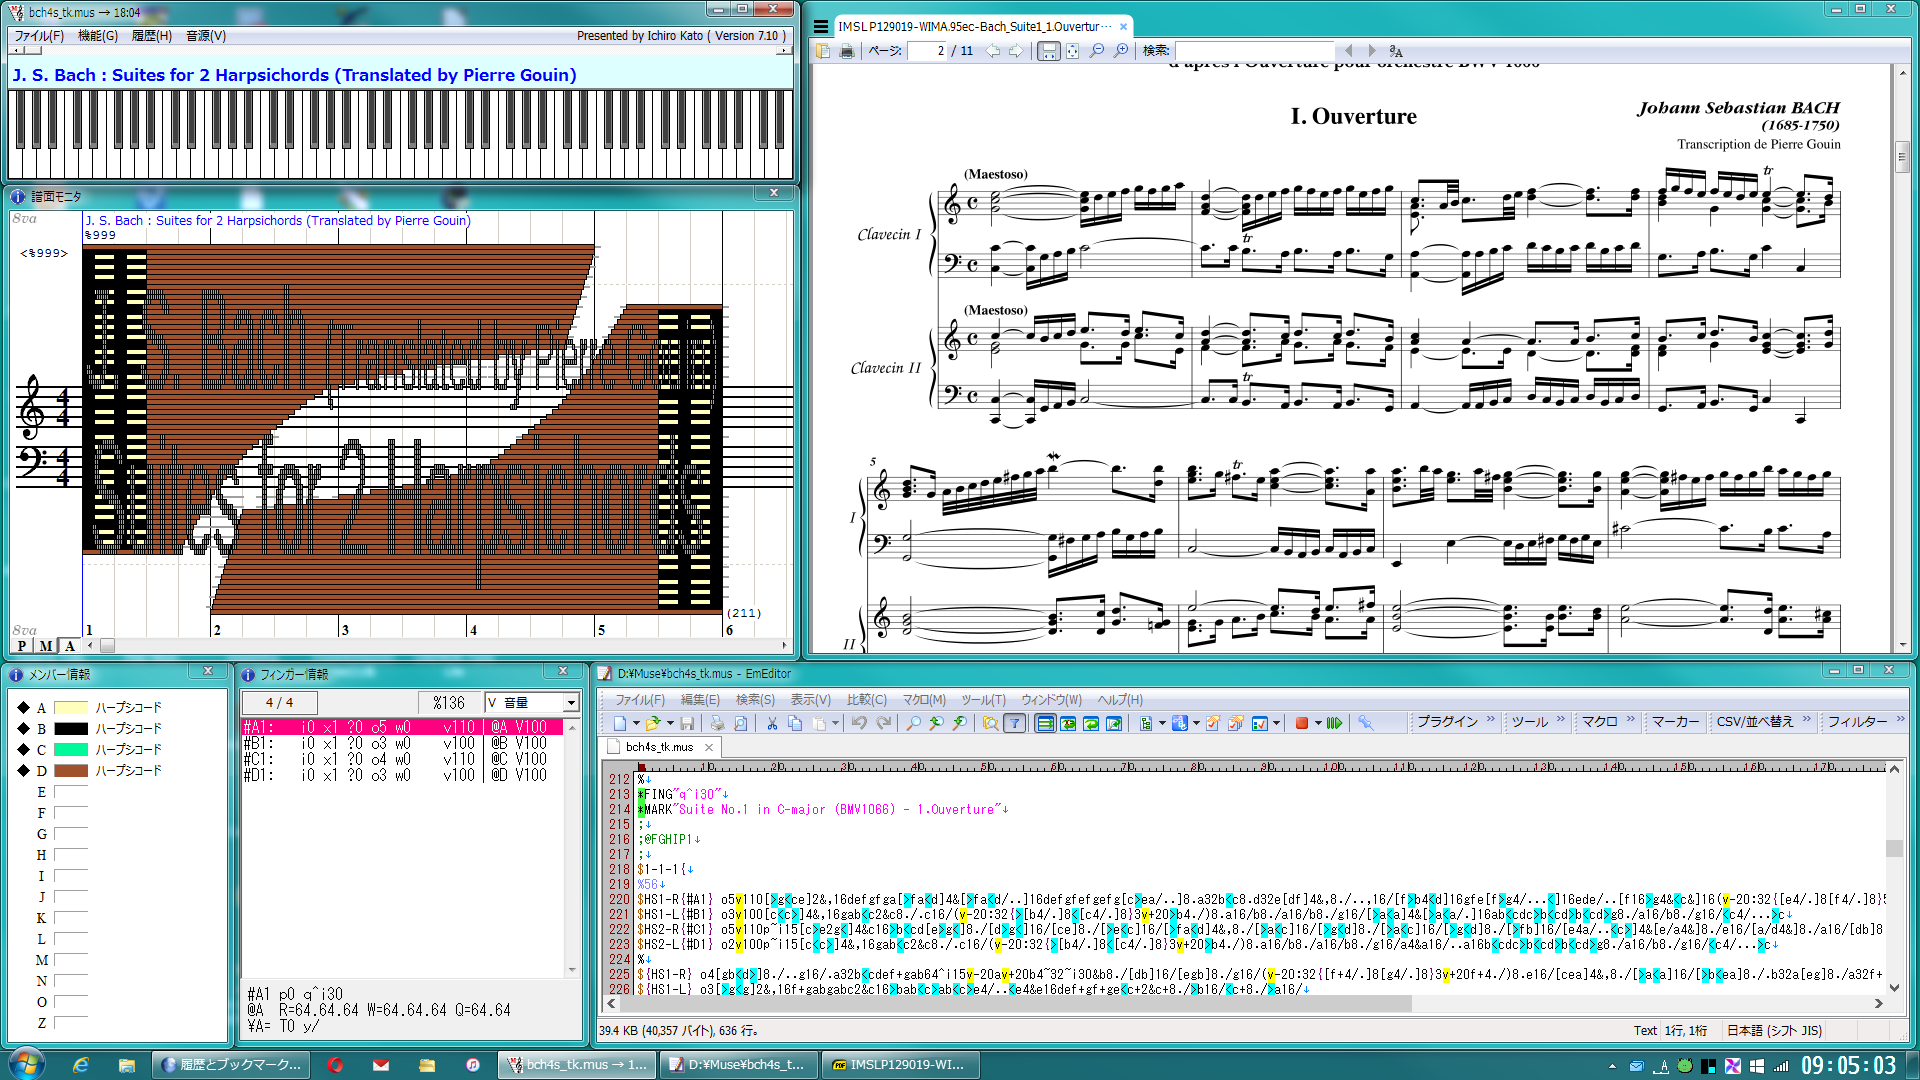Zoom in on the PDF score
Screen dimensions: 1920x1080
1121,51
